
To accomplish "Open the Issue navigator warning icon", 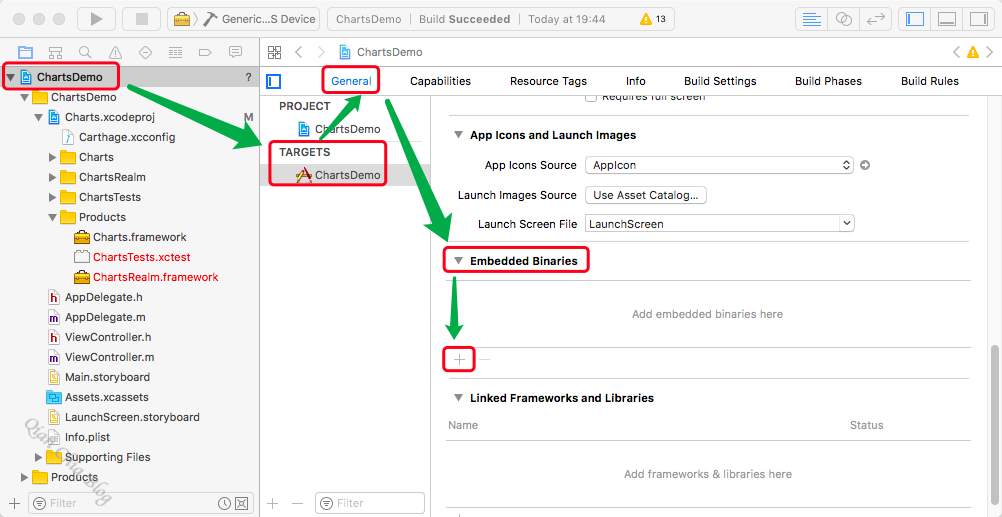I will [x=115, y=52].
